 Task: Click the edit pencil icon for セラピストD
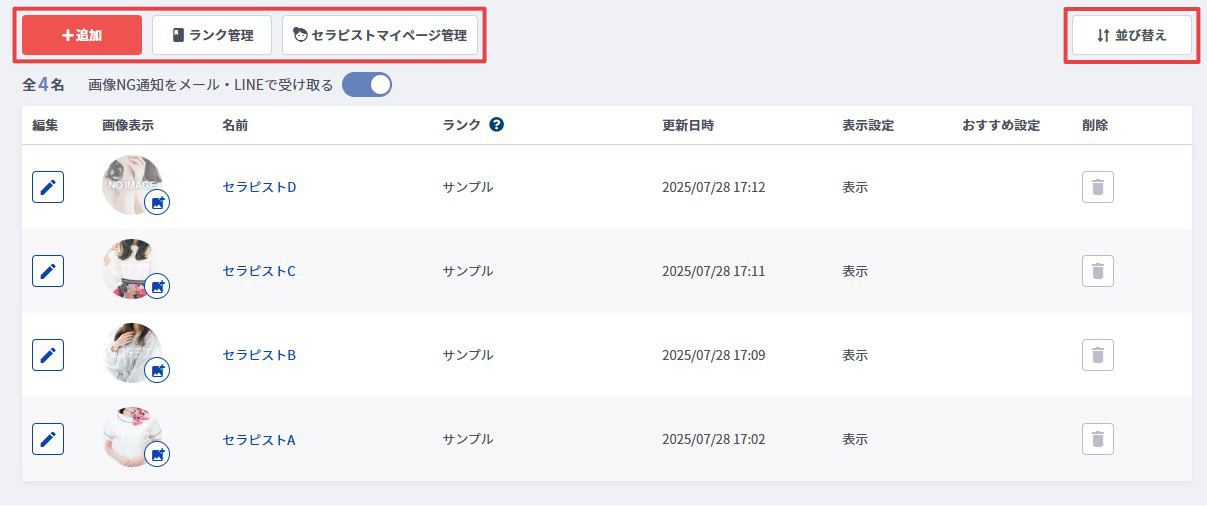(48, 187)
